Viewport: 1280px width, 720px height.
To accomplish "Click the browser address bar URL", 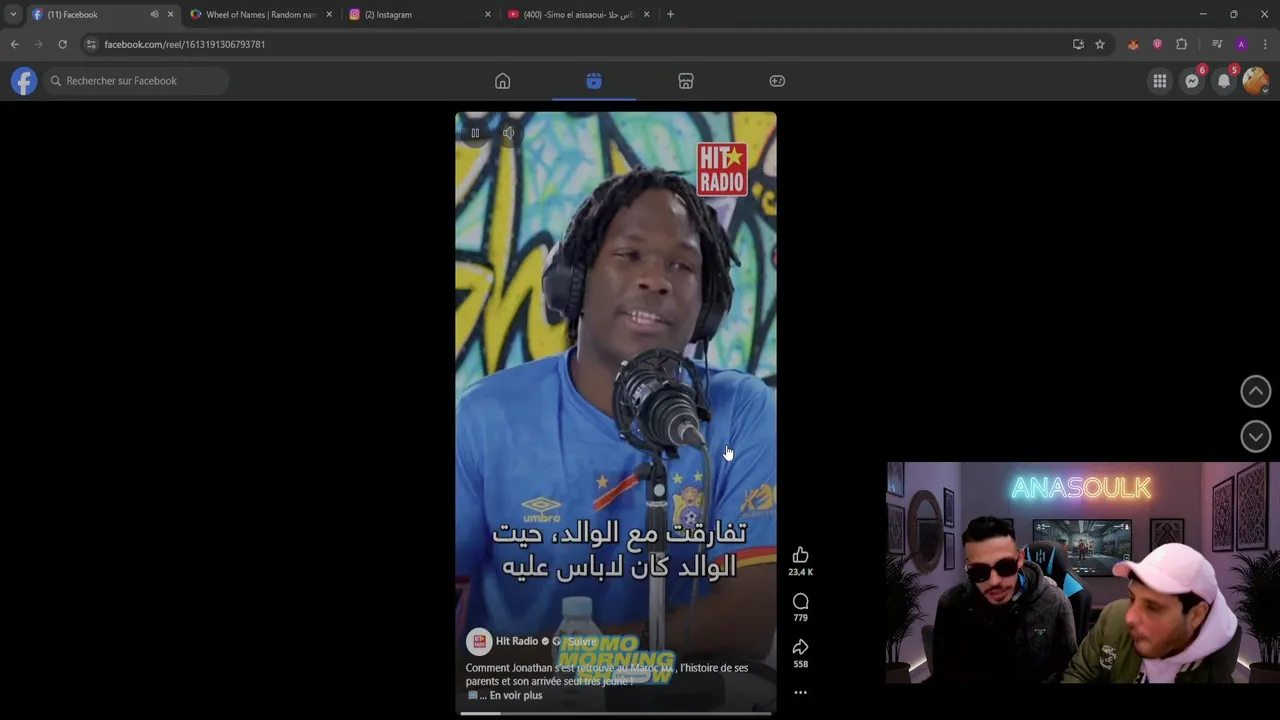I will click(x=185, y=44).
